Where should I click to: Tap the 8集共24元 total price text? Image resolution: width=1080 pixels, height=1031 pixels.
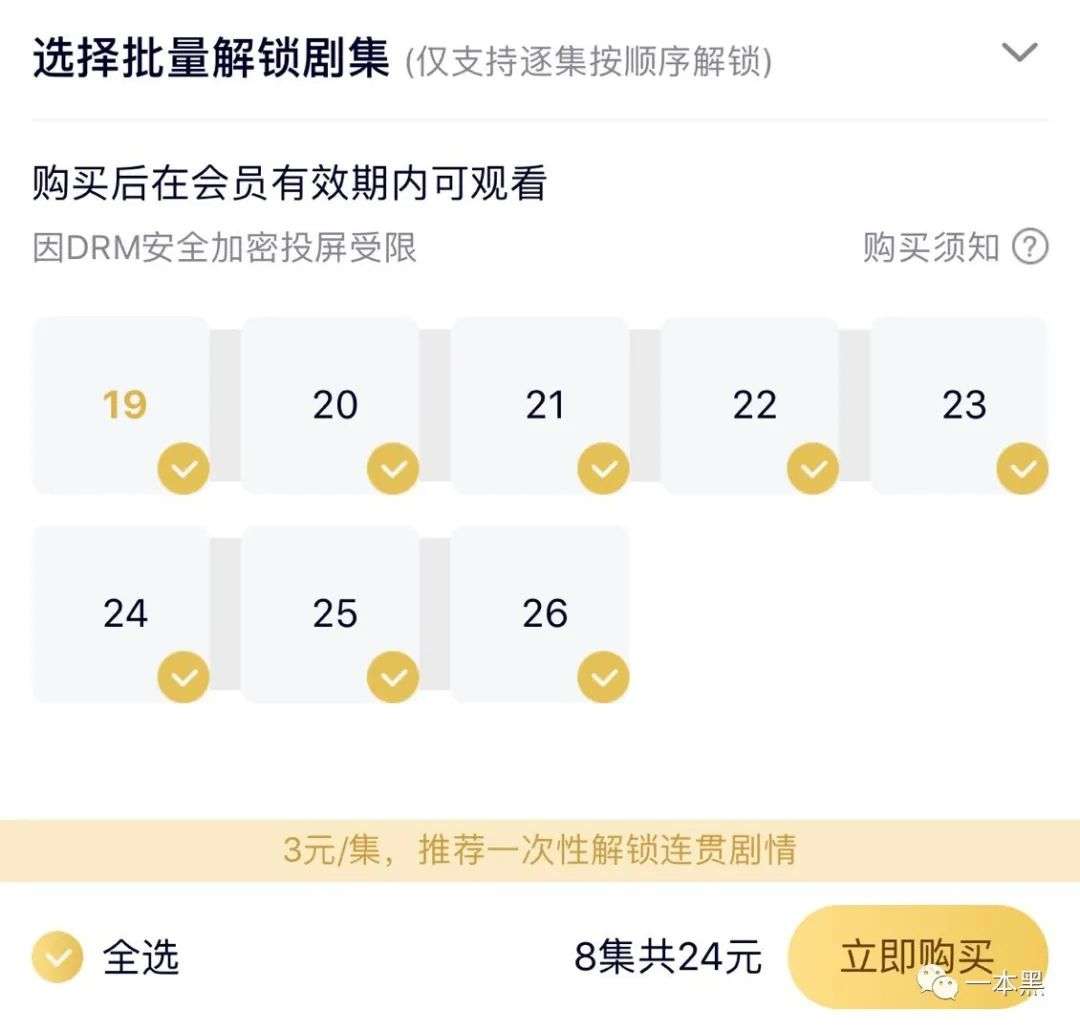(668, 957)
